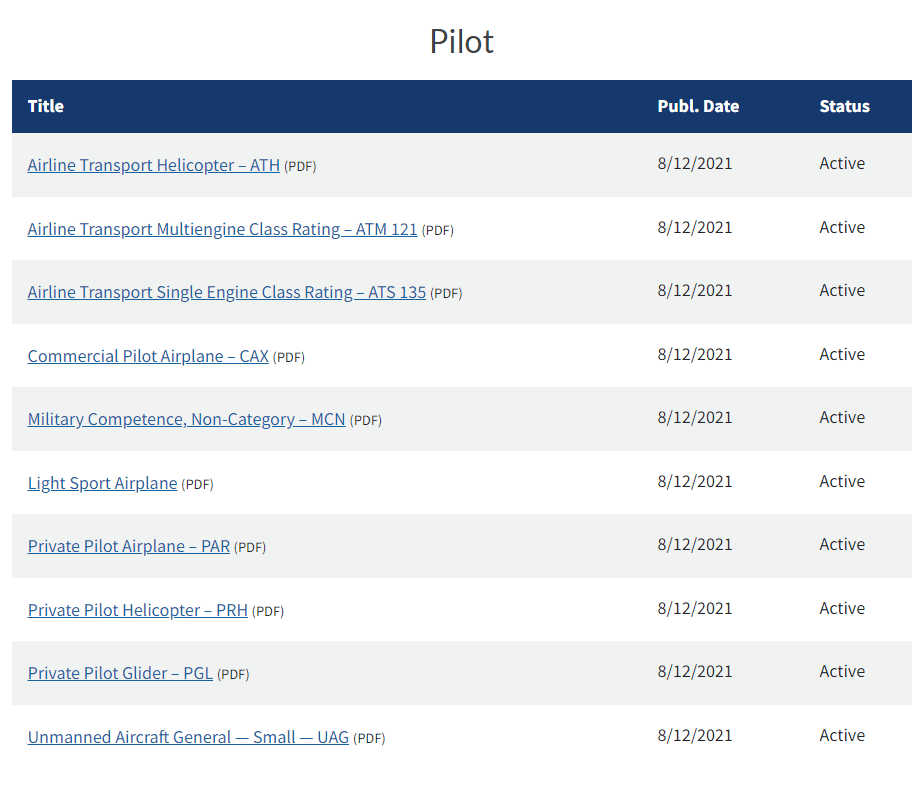This screenshot has height=786, width=922.
Task: Open the Private Pilot Glider – PGL link
Action: click(x=120, y=673)
